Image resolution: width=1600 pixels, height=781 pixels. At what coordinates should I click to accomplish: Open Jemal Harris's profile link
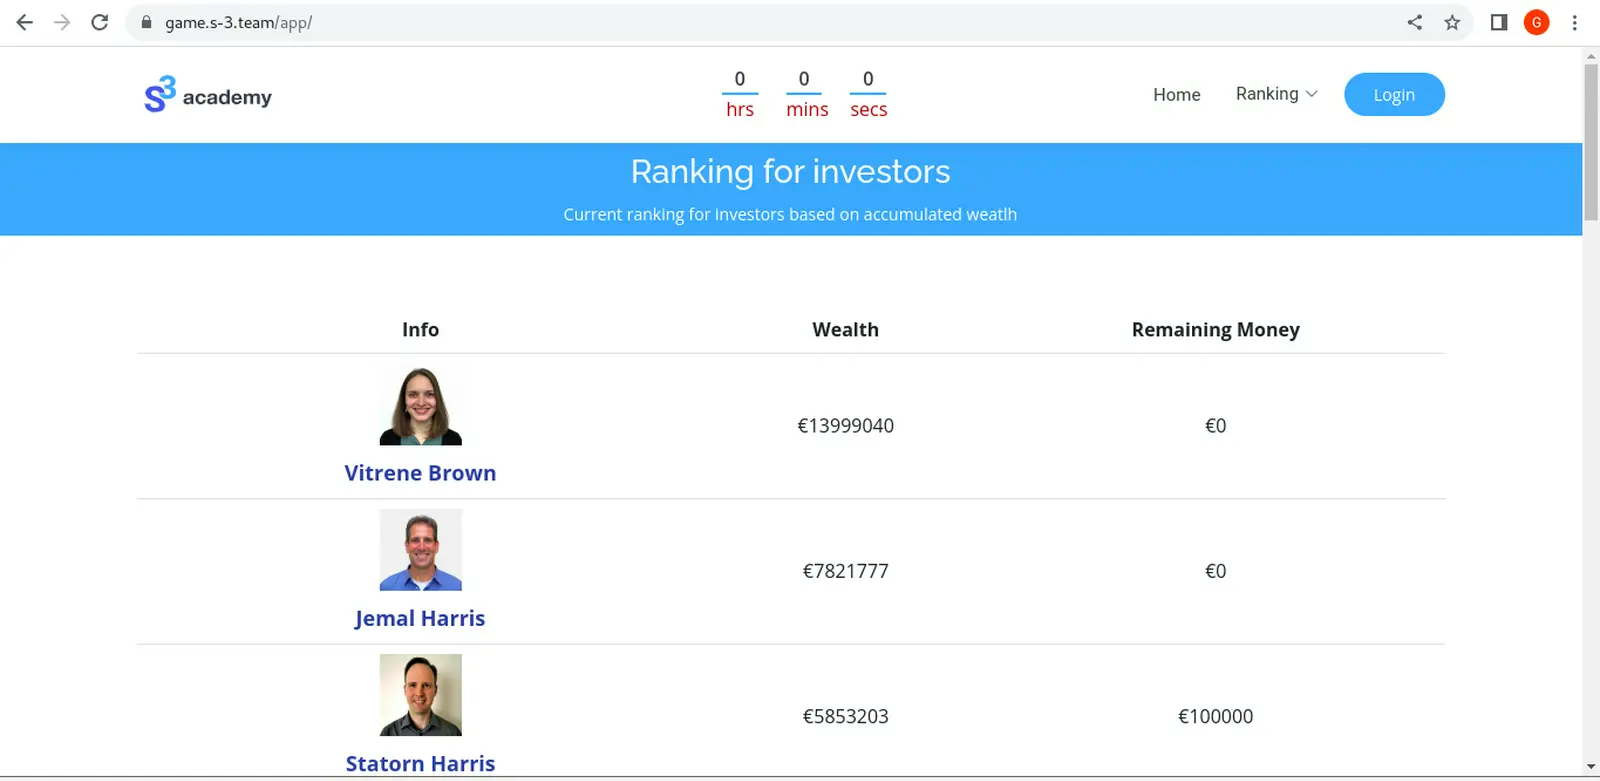[420, 618]
